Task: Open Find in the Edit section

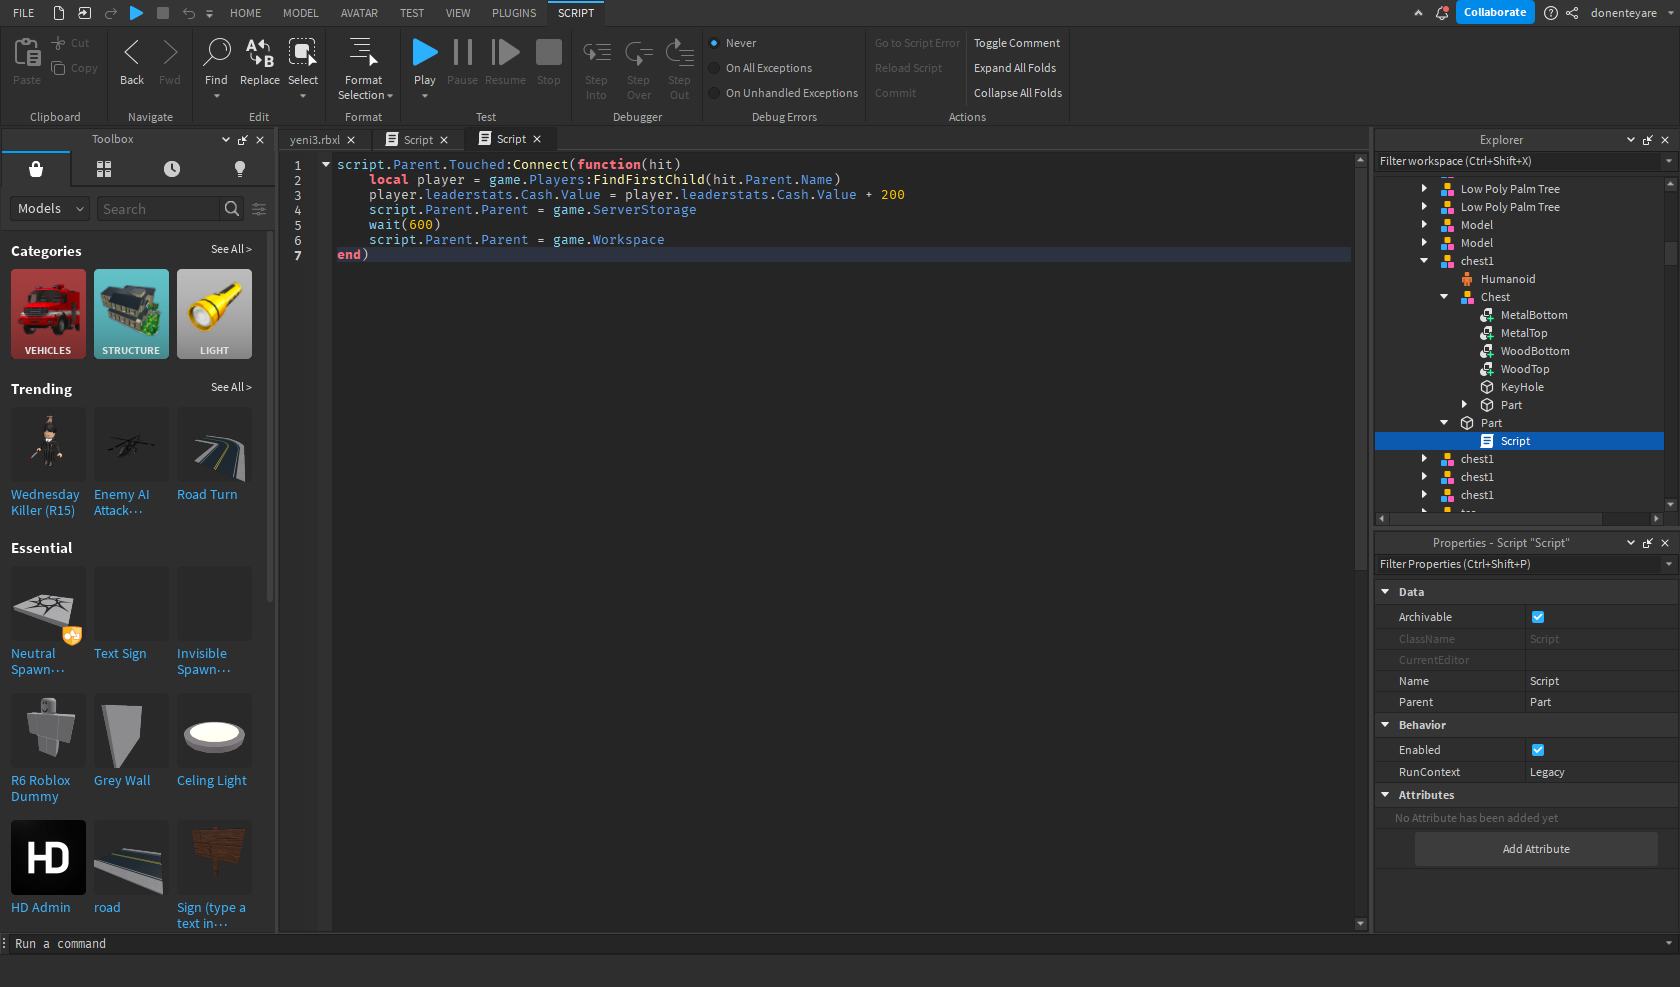Action: [216, 52]
